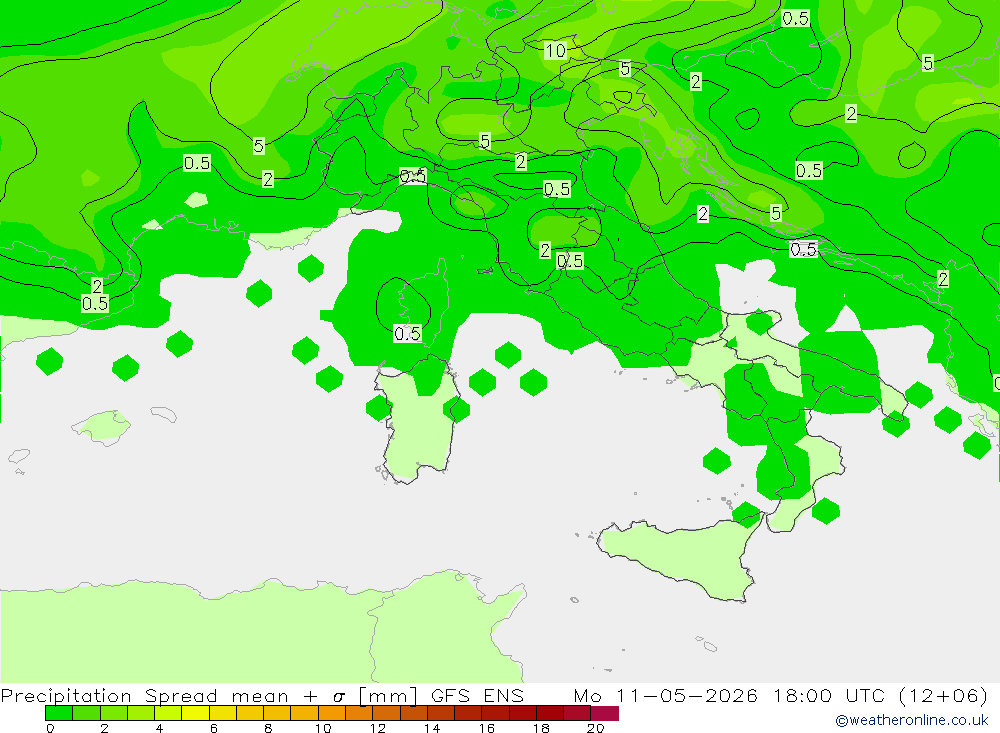Screen dimensions: 1000x733
Task: Click the legend tick label "4"
Action: click(x=159, y=728)
